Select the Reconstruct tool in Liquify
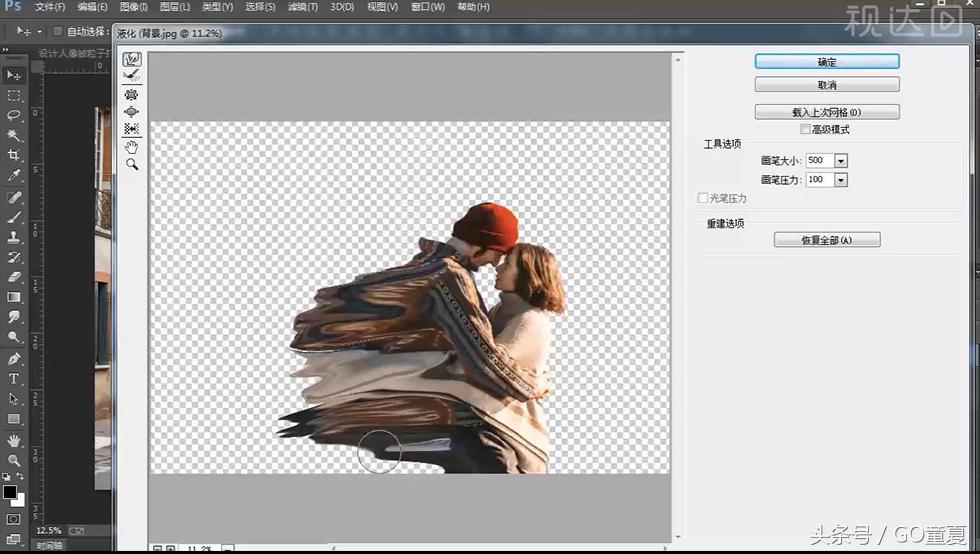 click(x=132, y=77)
